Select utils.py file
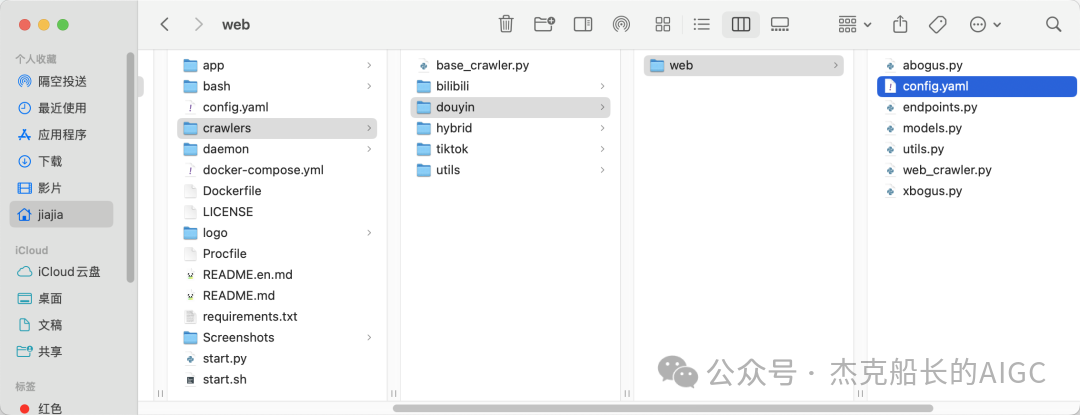Viewport: 1080px width, 415px height. [x=977, y=149]
